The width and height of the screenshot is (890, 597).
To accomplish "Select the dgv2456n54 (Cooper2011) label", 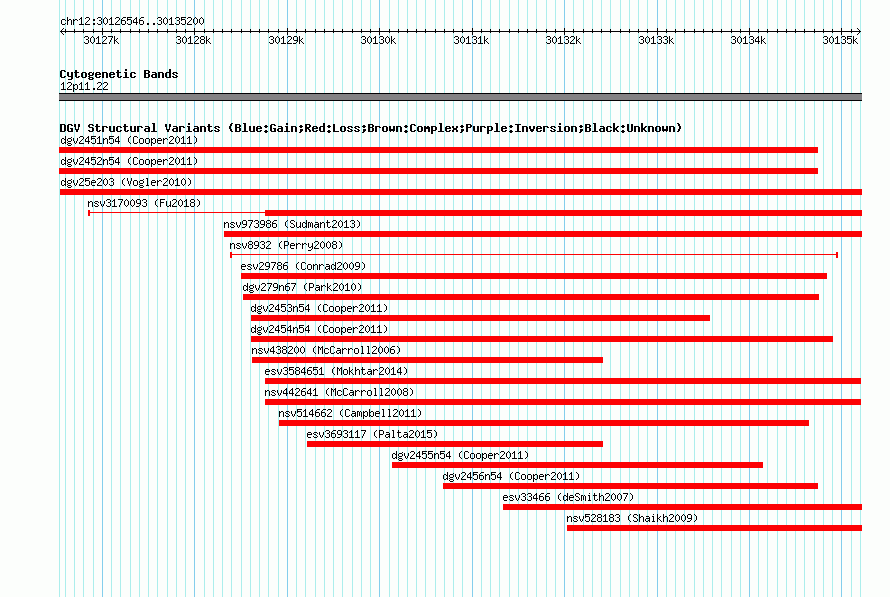I will [x=511, y=476].
